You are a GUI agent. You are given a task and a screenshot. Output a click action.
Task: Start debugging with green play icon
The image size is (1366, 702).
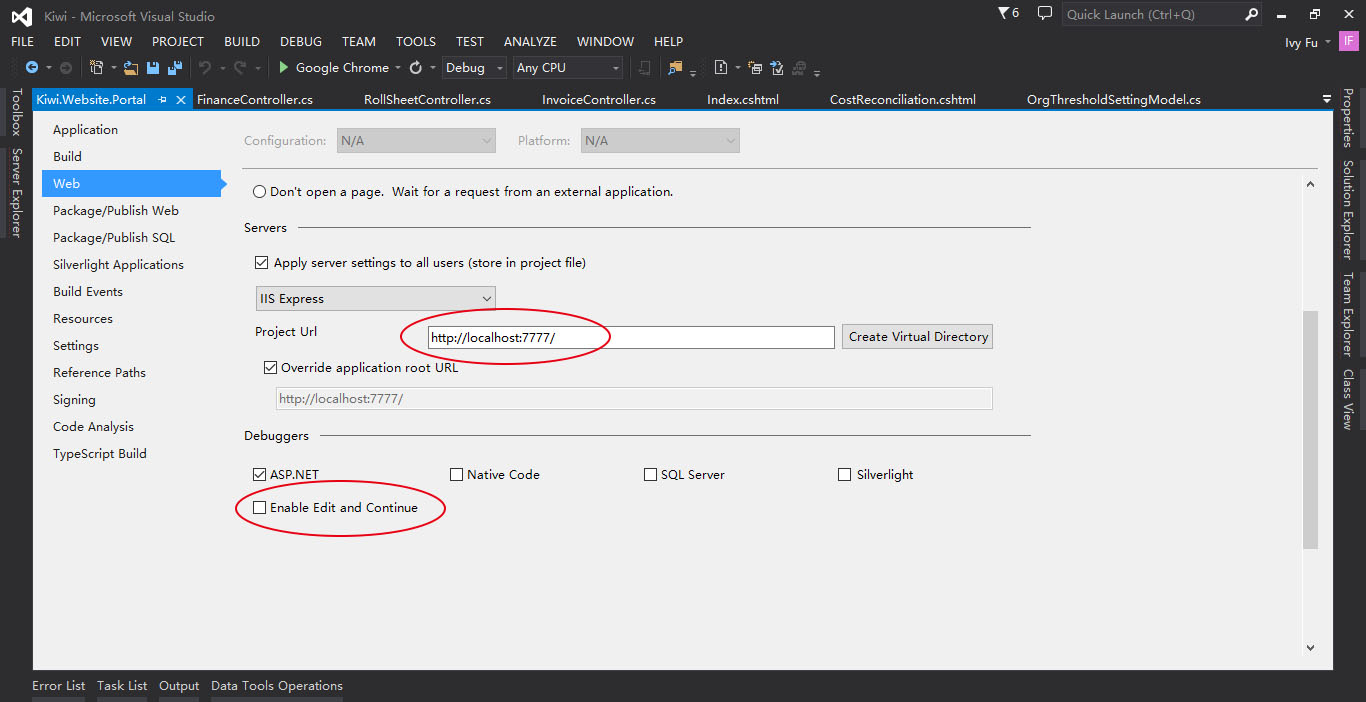(x=284, y=68)
